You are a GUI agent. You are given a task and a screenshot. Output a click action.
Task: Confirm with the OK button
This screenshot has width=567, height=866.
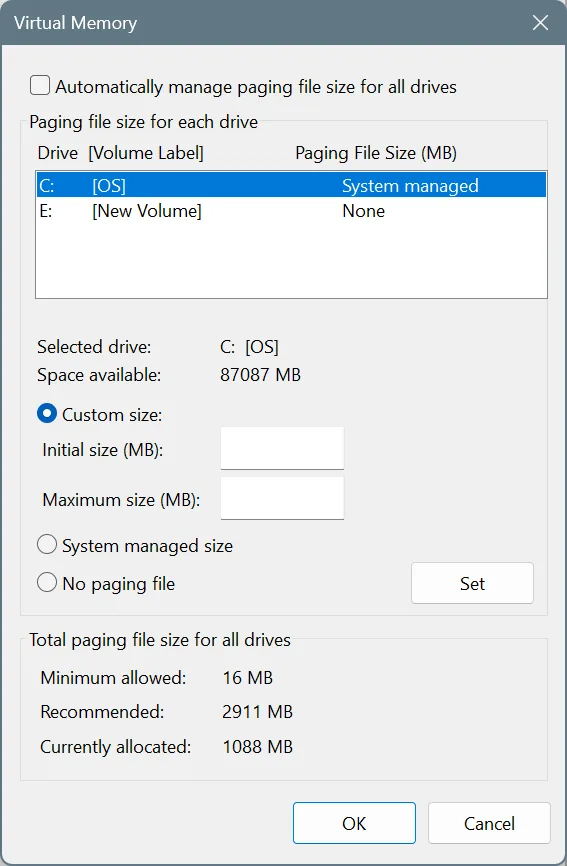354,823
